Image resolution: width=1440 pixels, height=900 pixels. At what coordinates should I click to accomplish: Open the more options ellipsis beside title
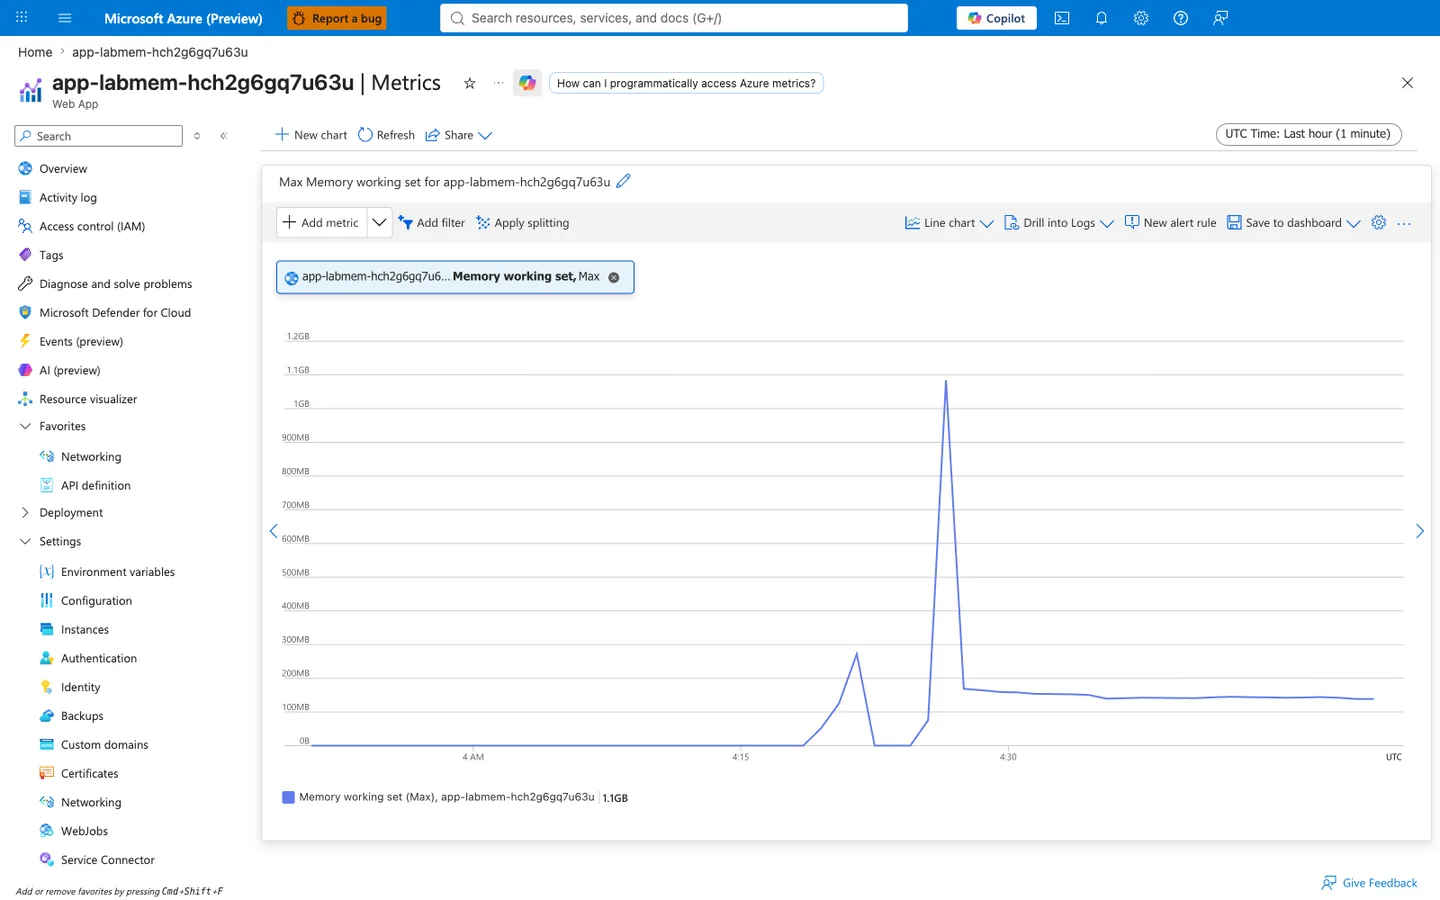point(498,83)
